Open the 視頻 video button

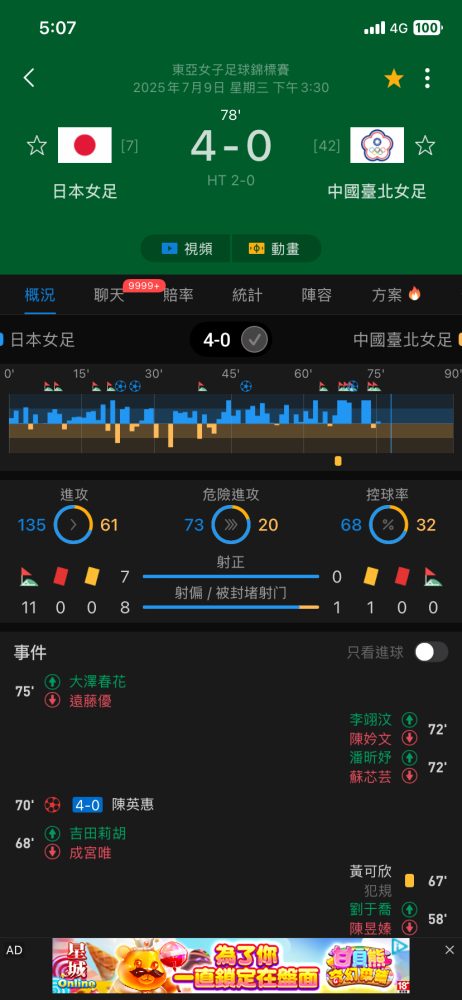click(186, 248)
